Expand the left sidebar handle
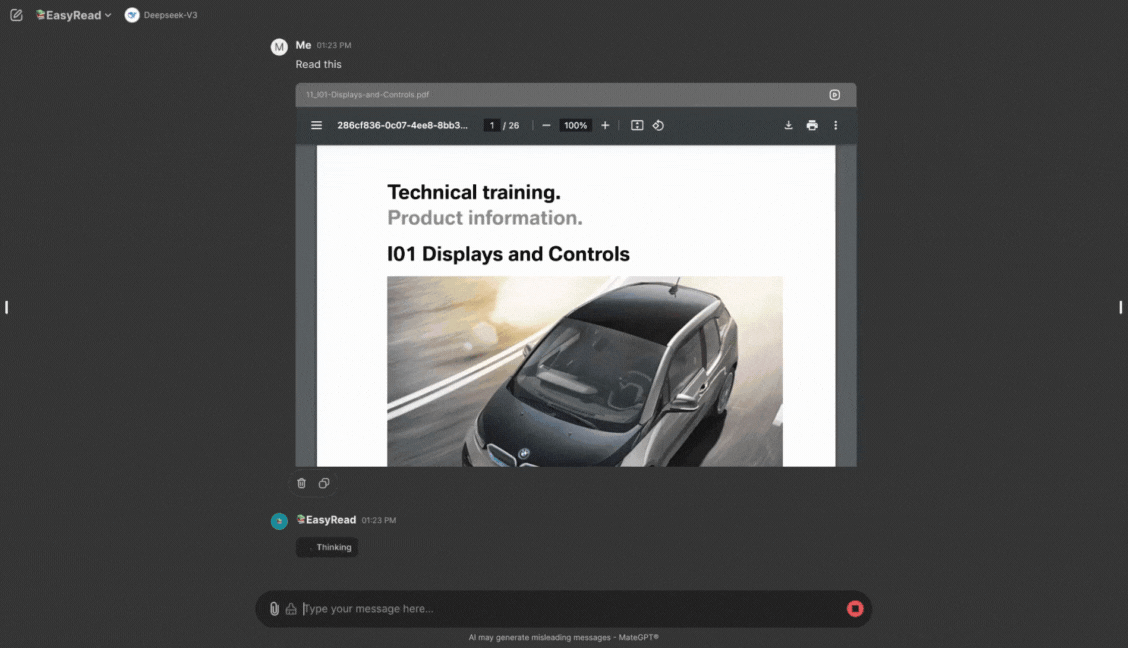The height and width of the screenshot is (648, 1128). click(x=6, y=307)
